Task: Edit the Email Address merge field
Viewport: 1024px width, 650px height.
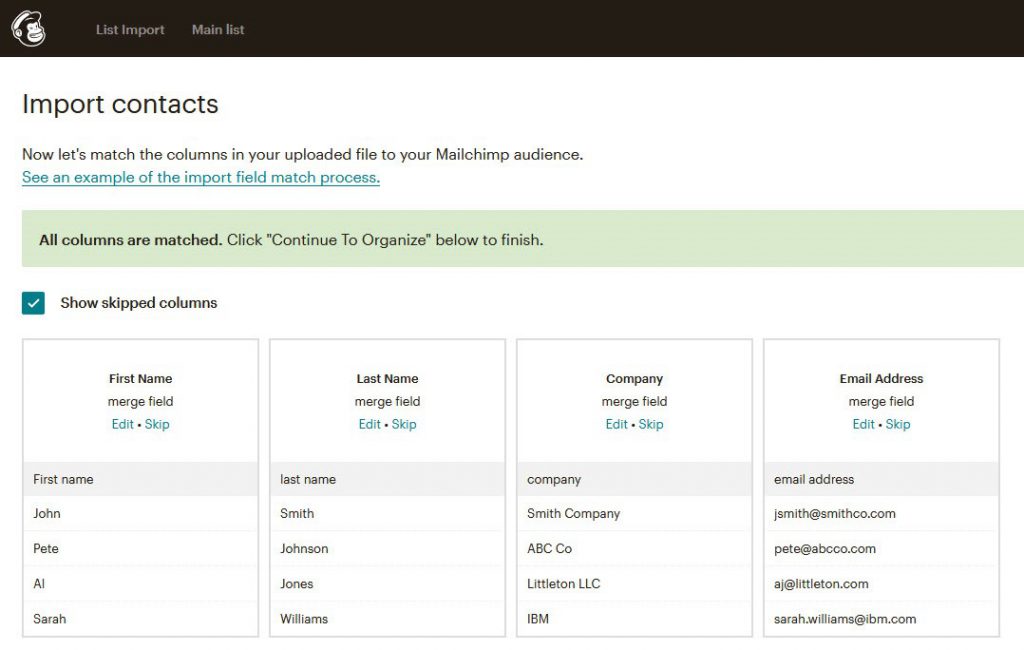Action: click(863, 424)
